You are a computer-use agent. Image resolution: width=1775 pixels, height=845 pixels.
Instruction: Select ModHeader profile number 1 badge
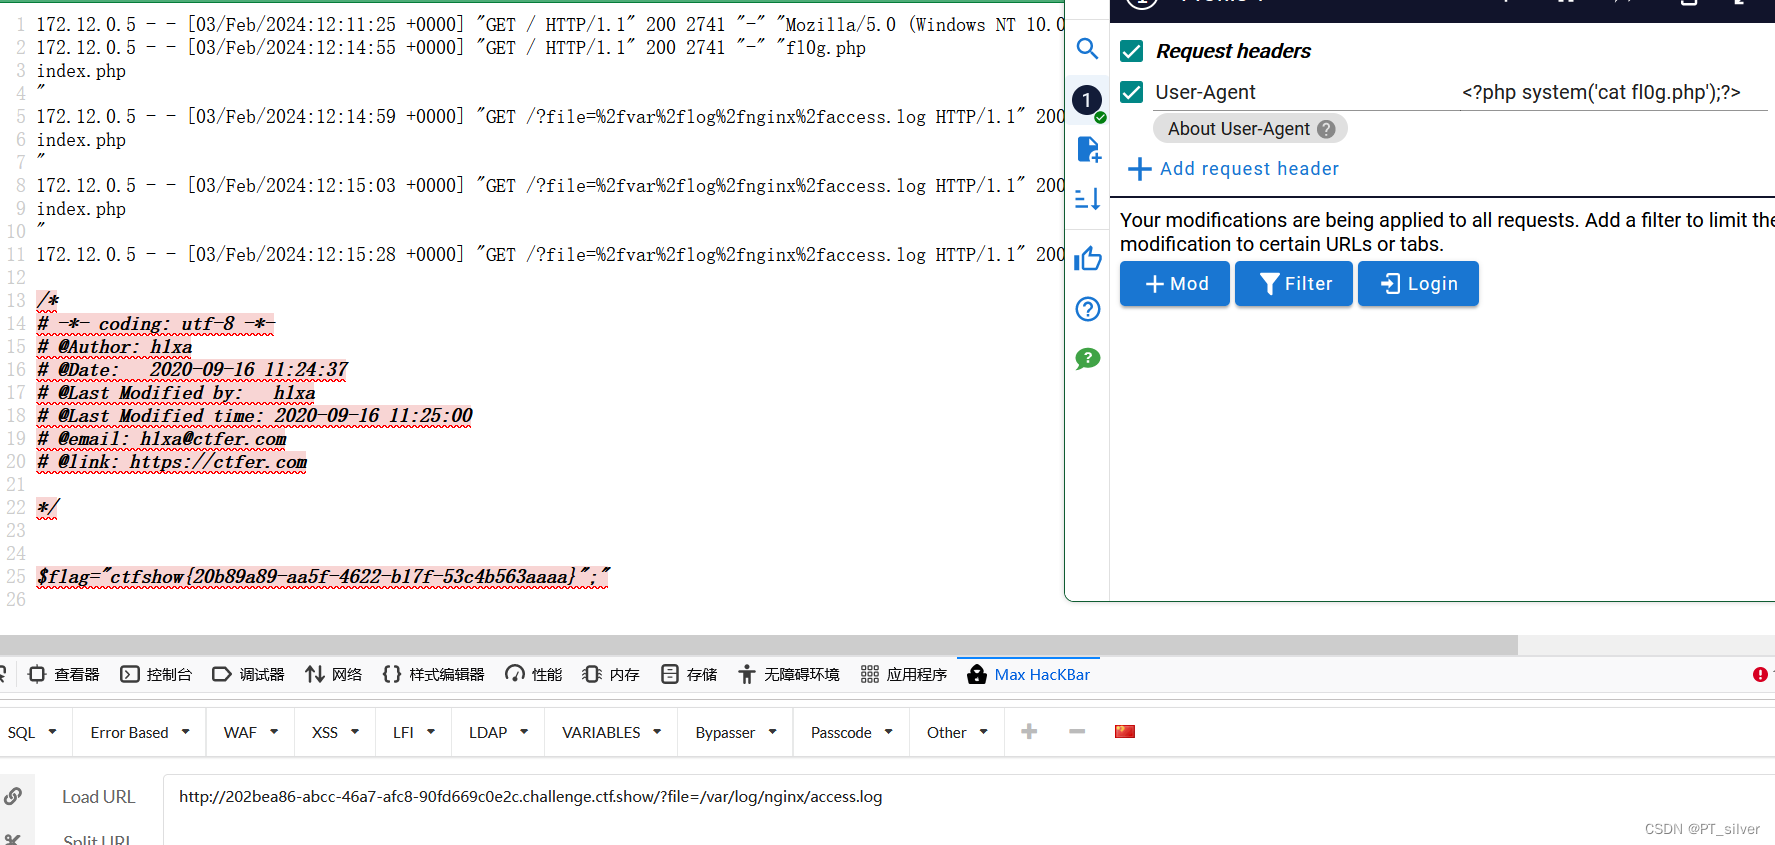pos(1087,100)
